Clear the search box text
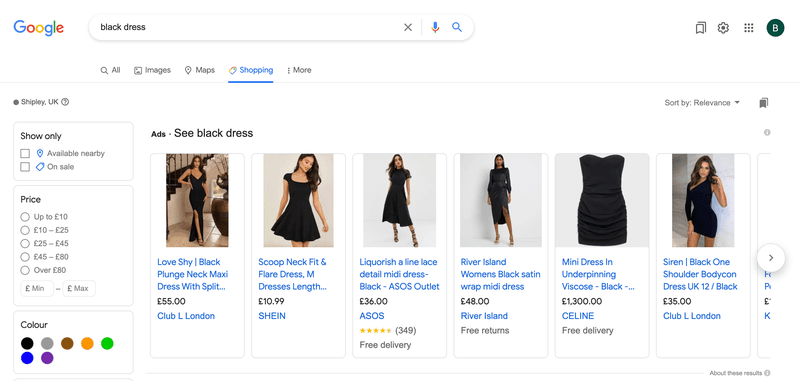Image resolution: width=800 pixels, height=381 pixels. (x=408, y=28)
